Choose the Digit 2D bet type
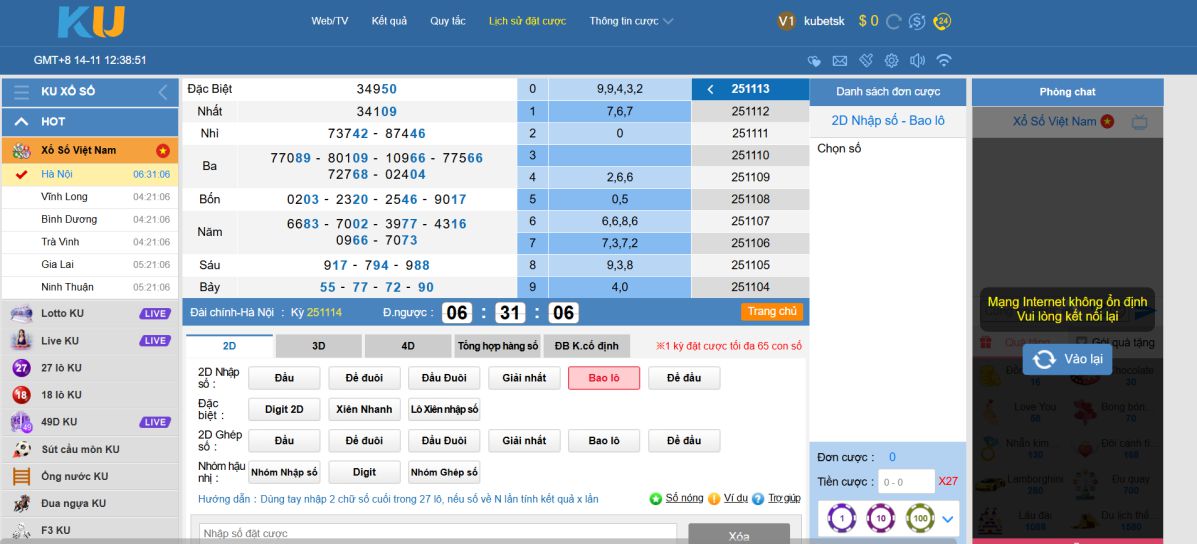This screenshot has width=1197, height=544. click(284, 409)
